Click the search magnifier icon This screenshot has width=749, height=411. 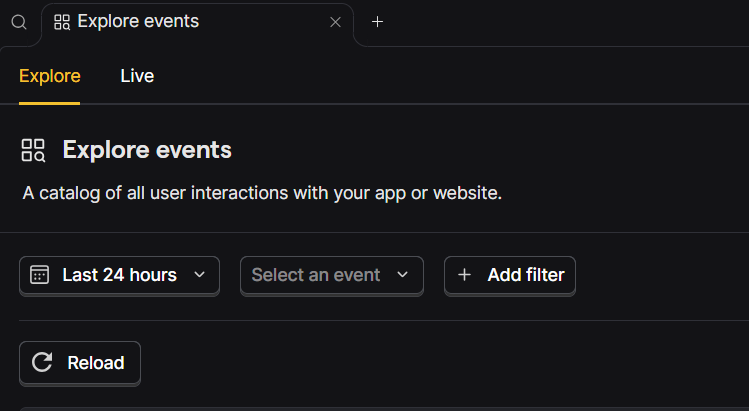19,22
